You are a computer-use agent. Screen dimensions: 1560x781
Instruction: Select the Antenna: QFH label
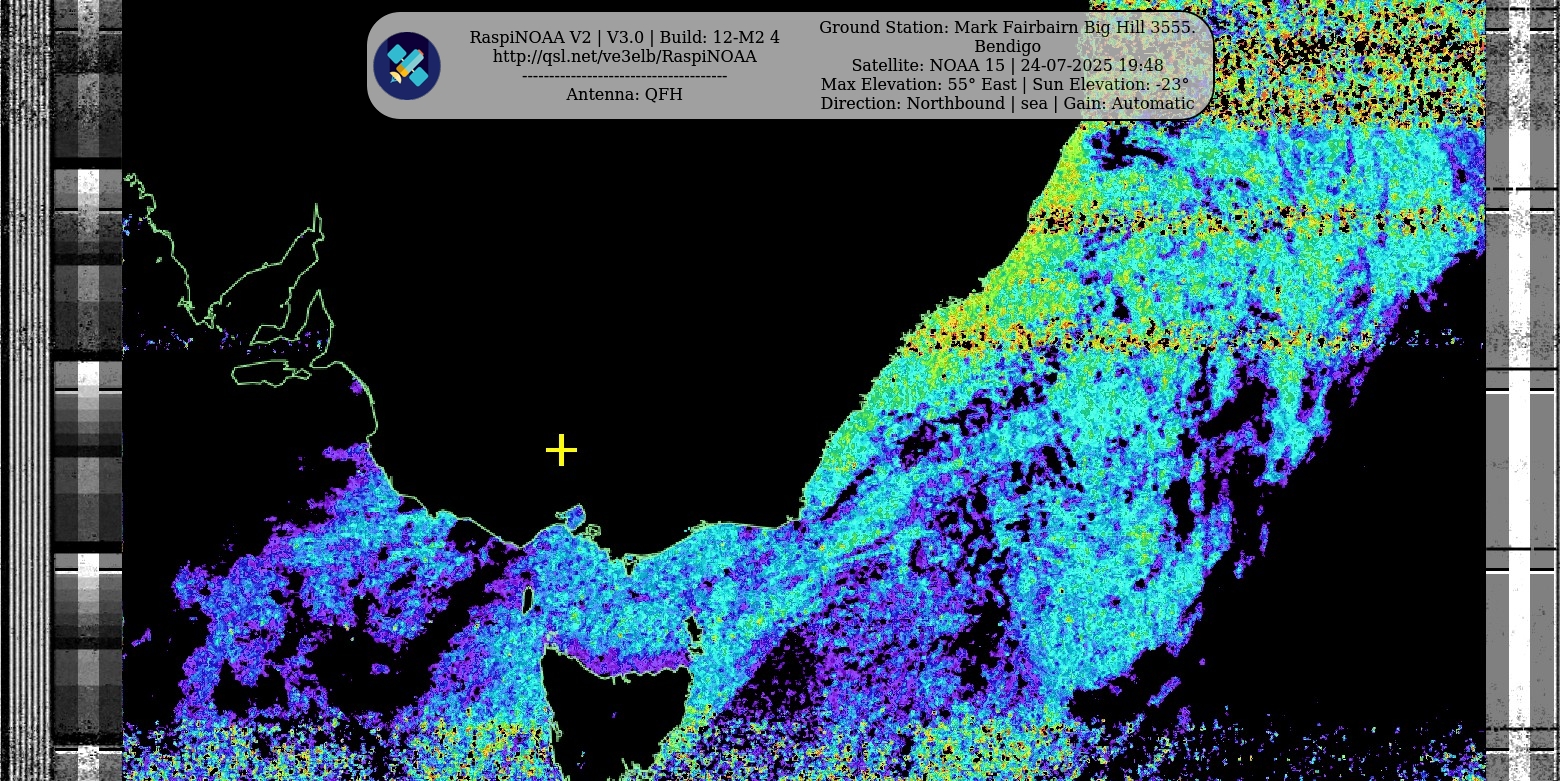pos(624,94)
